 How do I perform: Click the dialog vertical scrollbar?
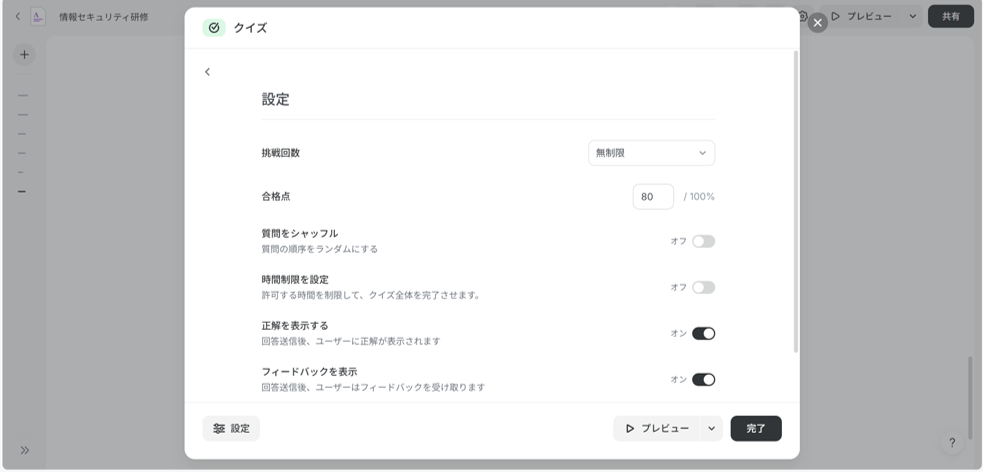tap(796, 201)
